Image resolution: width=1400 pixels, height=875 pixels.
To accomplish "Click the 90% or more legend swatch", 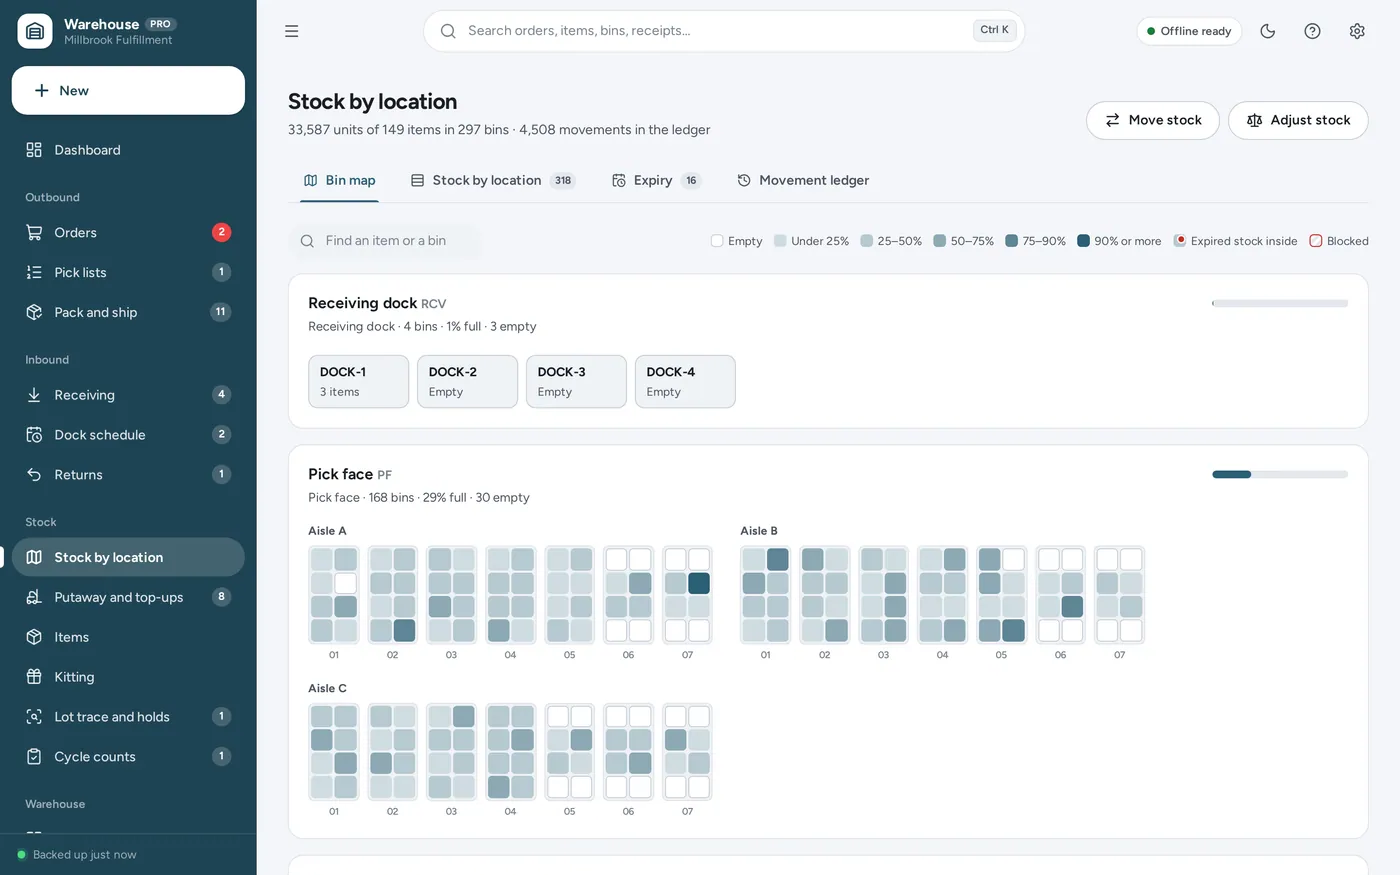I will click(1083, 241).
